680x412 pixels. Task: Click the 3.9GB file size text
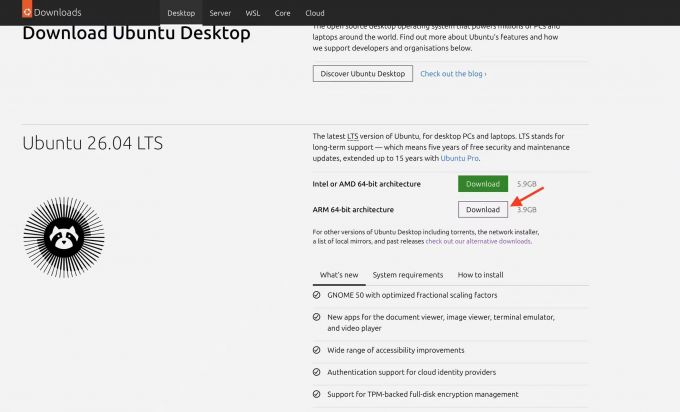[526, 209]
